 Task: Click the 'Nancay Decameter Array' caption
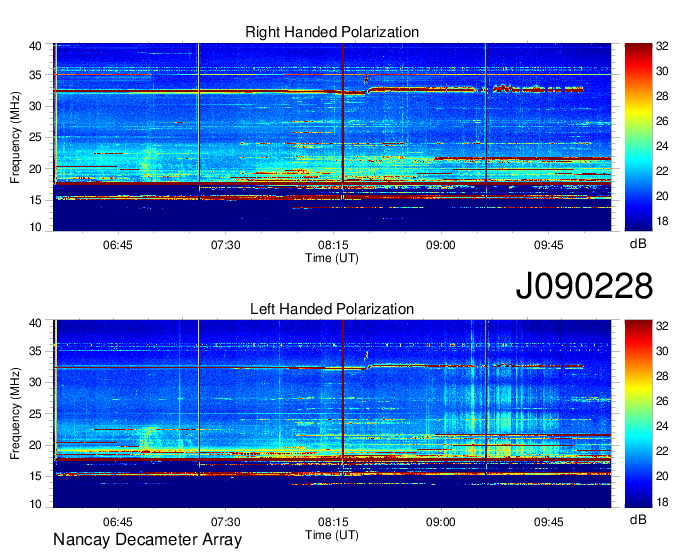(147, 540)
